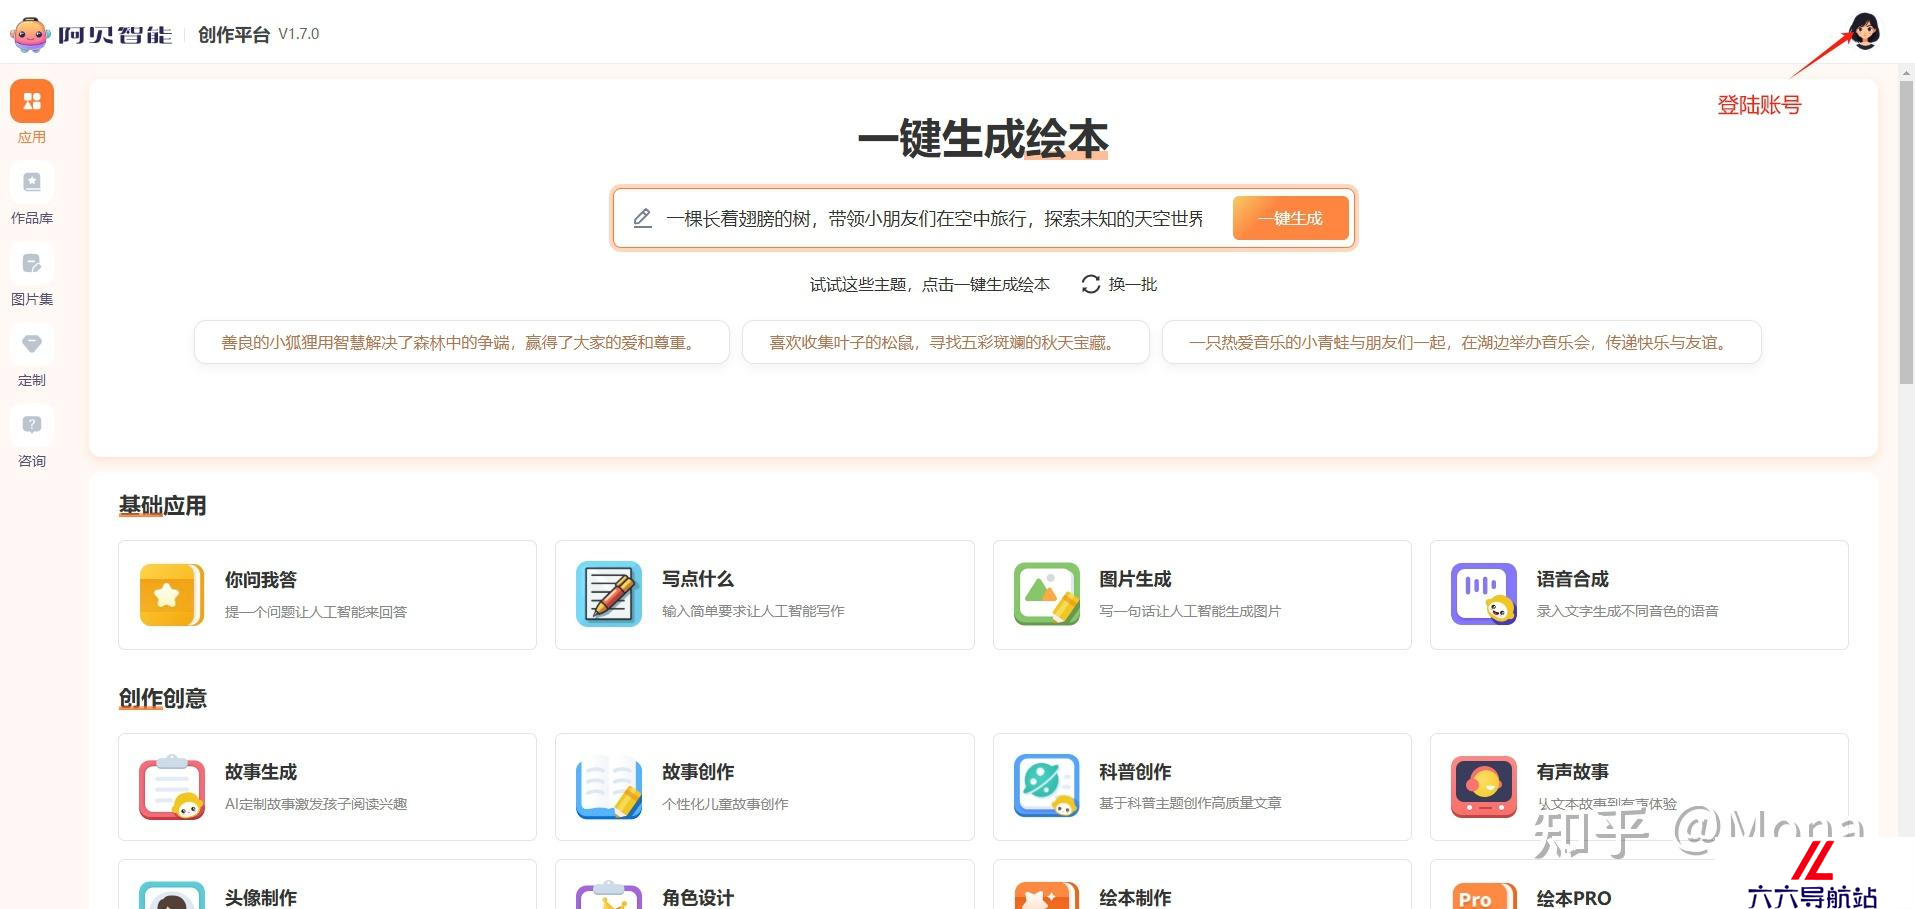The height and width of the screenshot is (909, 1915).
Task: Click the refresh icon beside 换一批
Action: [1091, 285]
